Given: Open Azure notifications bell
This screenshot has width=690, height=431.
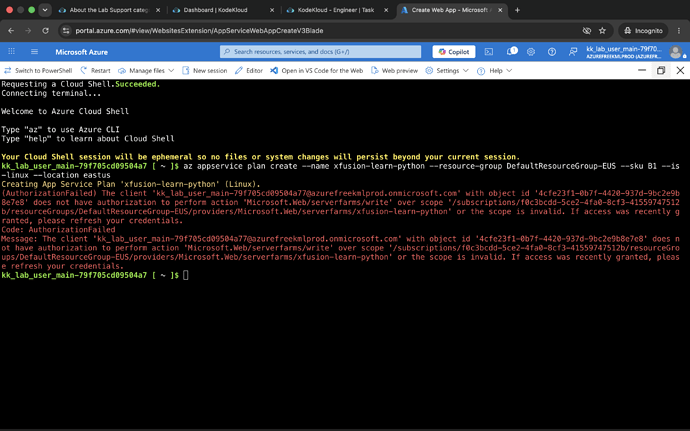Looking at the screenshot, I should point(511,52).
